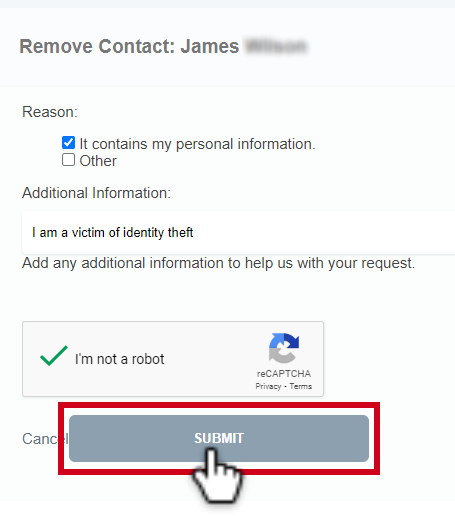Screen dimensions: 455x516
Task: Click the "reCAPTCHA" brand text
Action: point(284,374)
